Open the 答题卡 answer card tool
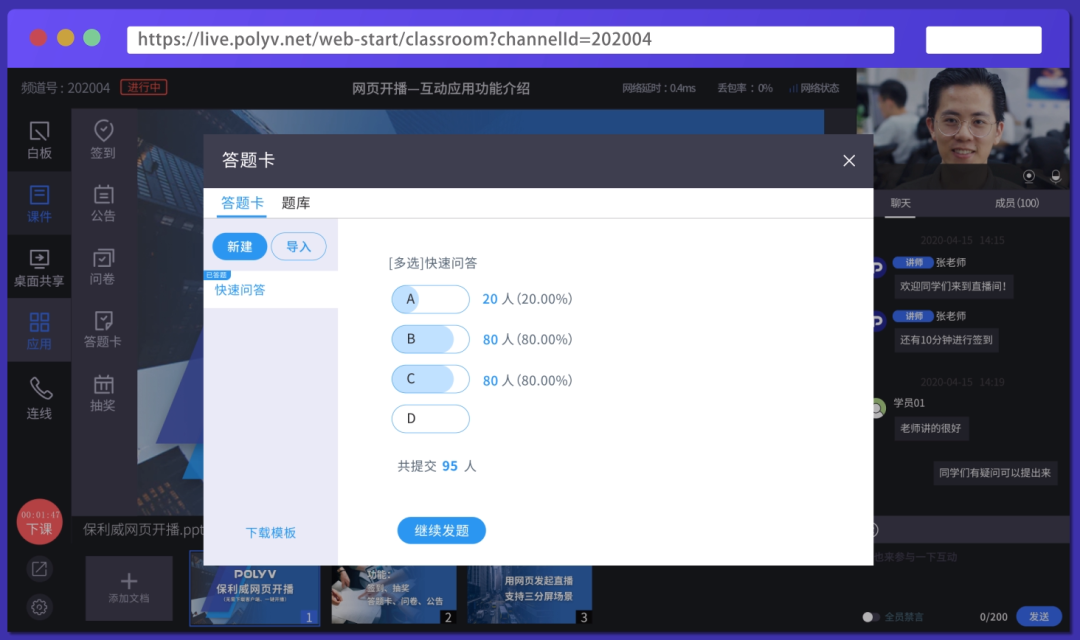This screenshot has height=640, width=1080. [101, 330]
